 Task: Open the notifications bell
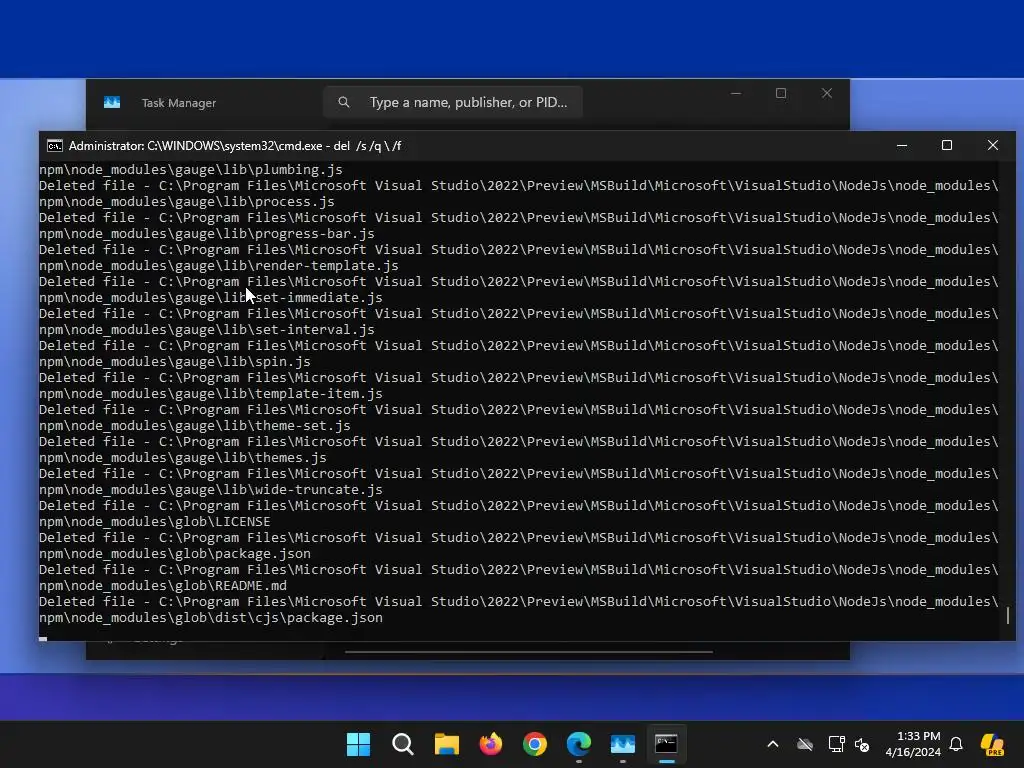click(956, 744)
